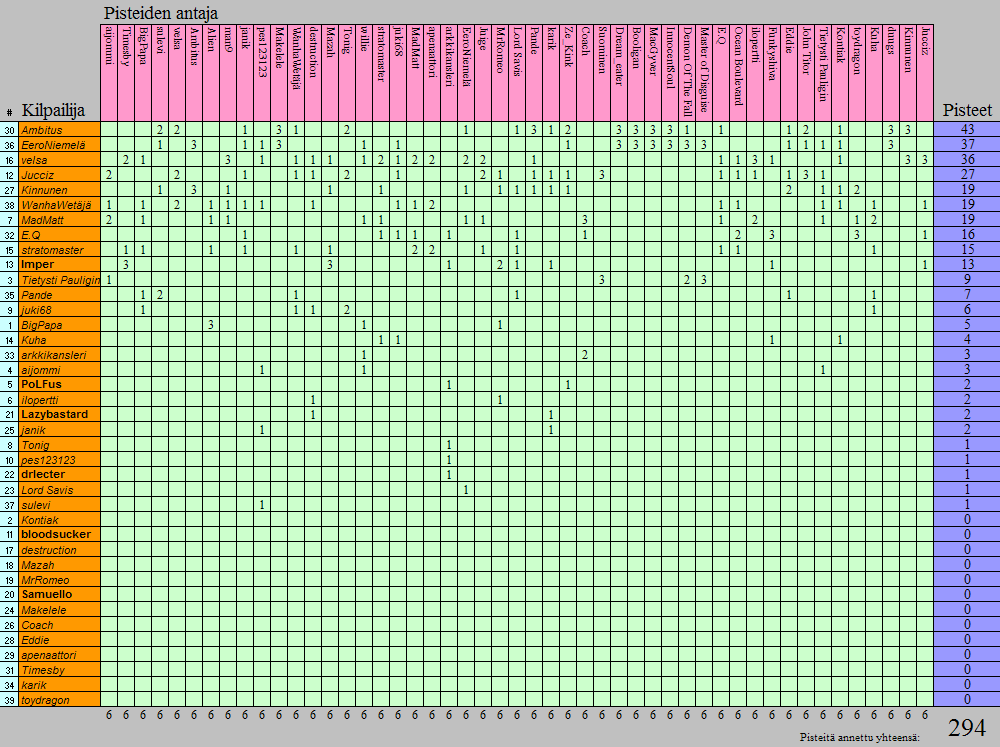Select the Funkyshiva column header

(x=772, y=73)
